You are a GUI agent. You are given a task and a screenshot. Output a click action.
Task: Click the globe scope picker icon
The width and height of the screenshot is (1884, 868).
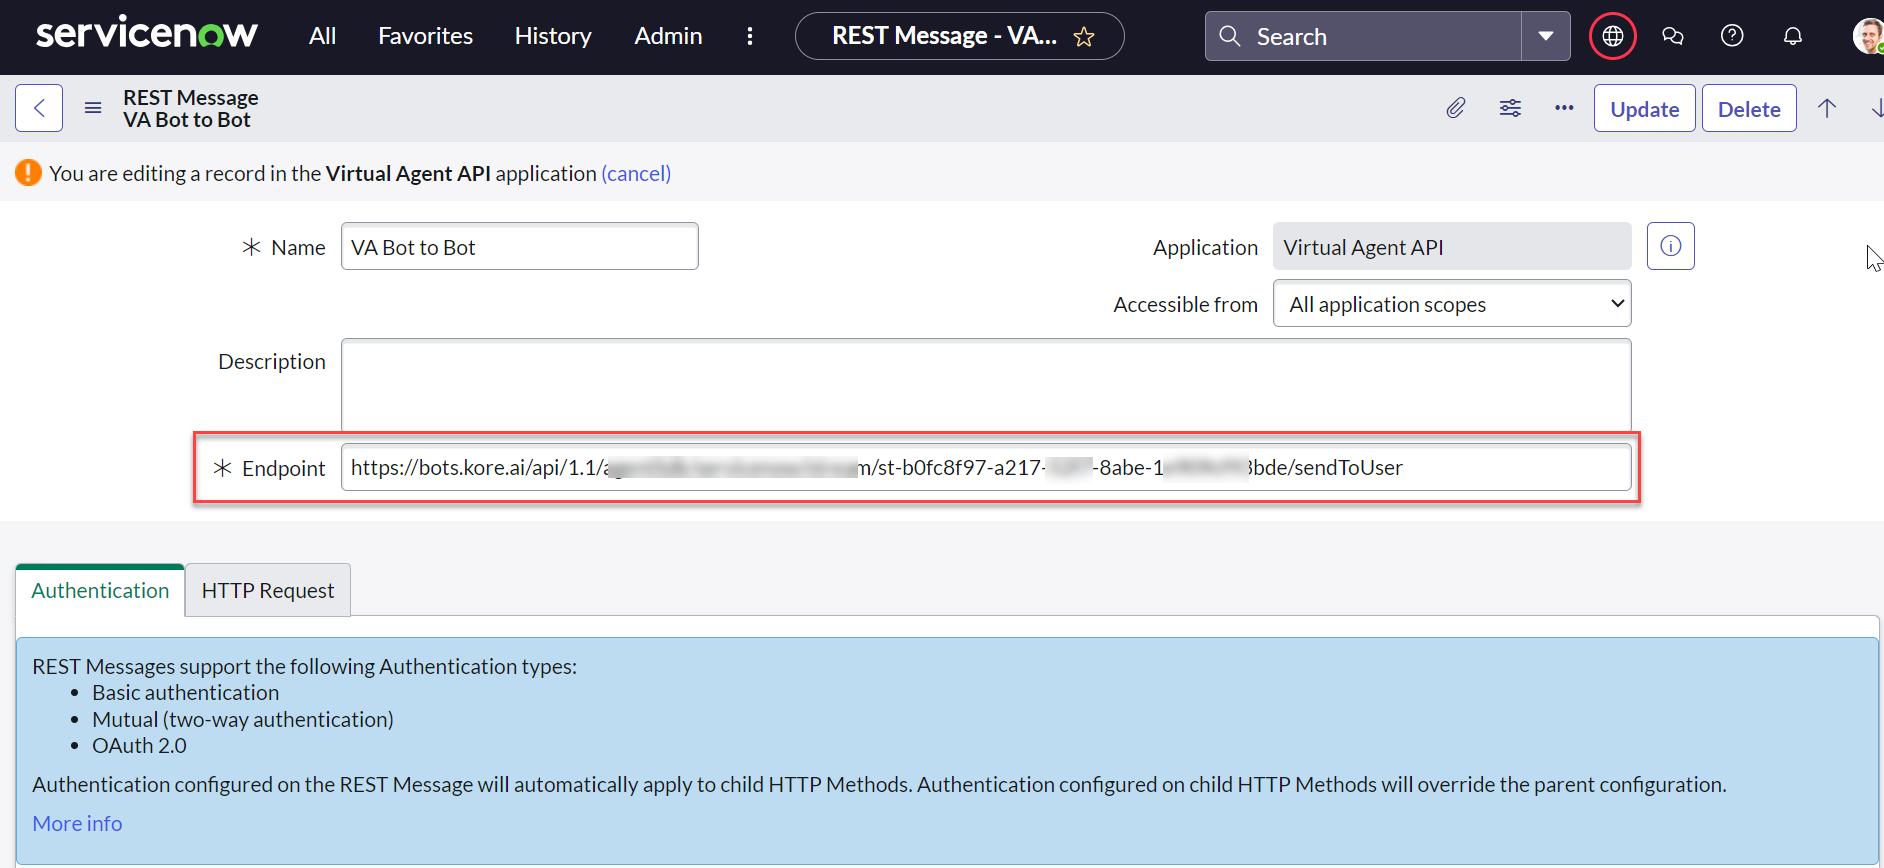coord(1612,37)
